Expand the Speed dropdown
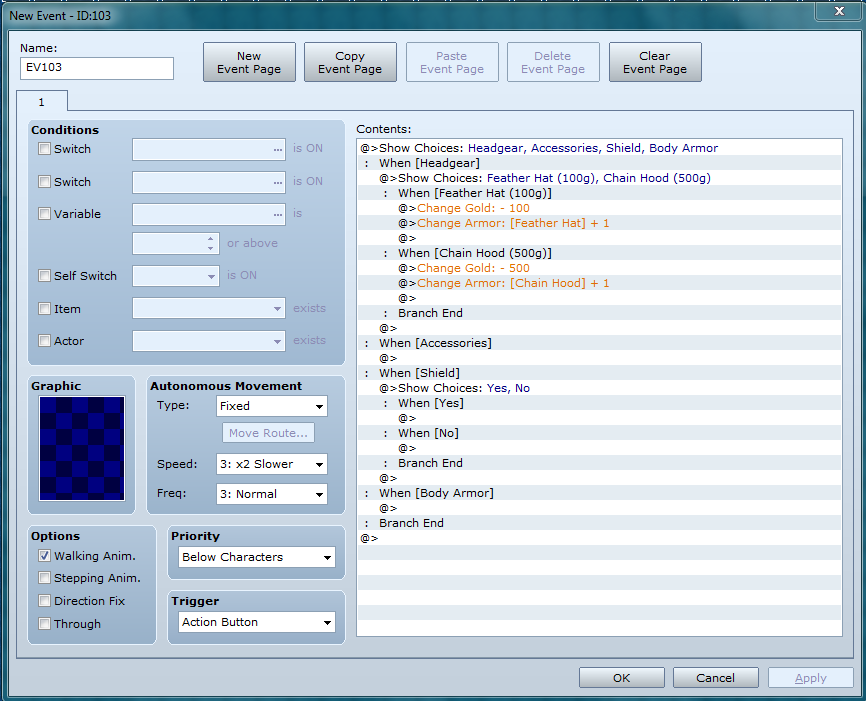This screenshot has width=866, height=701. click(272, 464)
